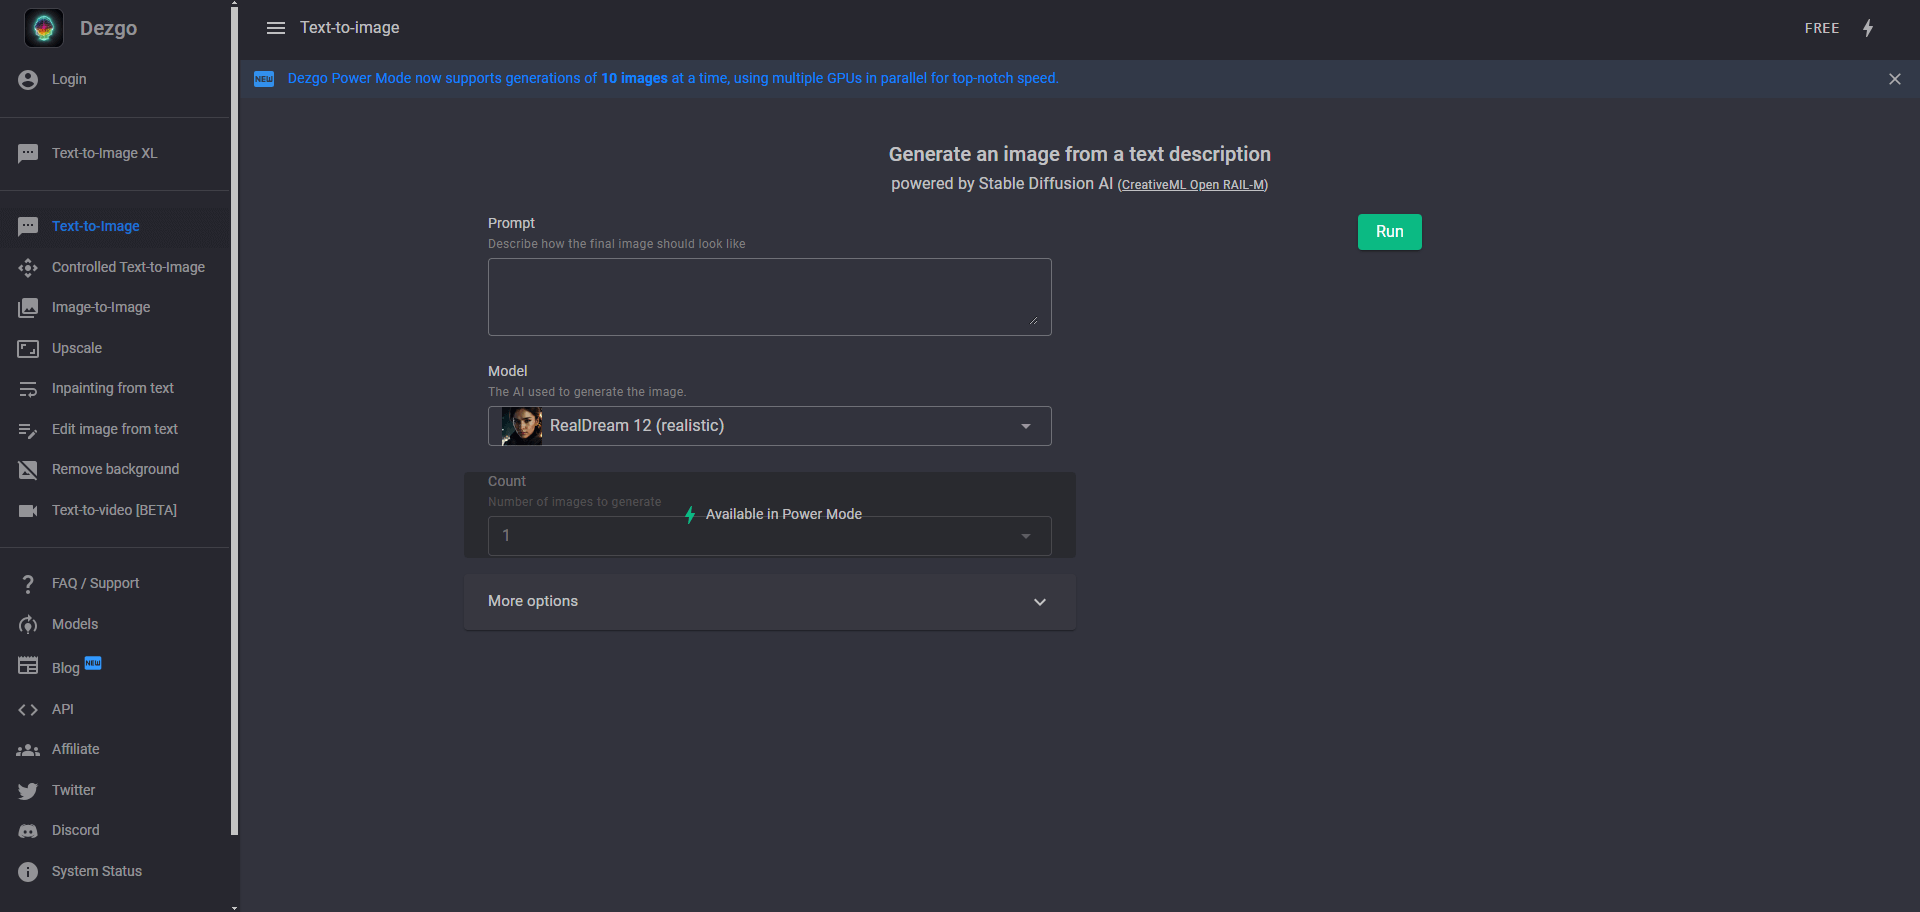This screenshot has width=1920, height=912.
Task: Click the sidebar scroll up arrow
Action: tap(234, 4)
